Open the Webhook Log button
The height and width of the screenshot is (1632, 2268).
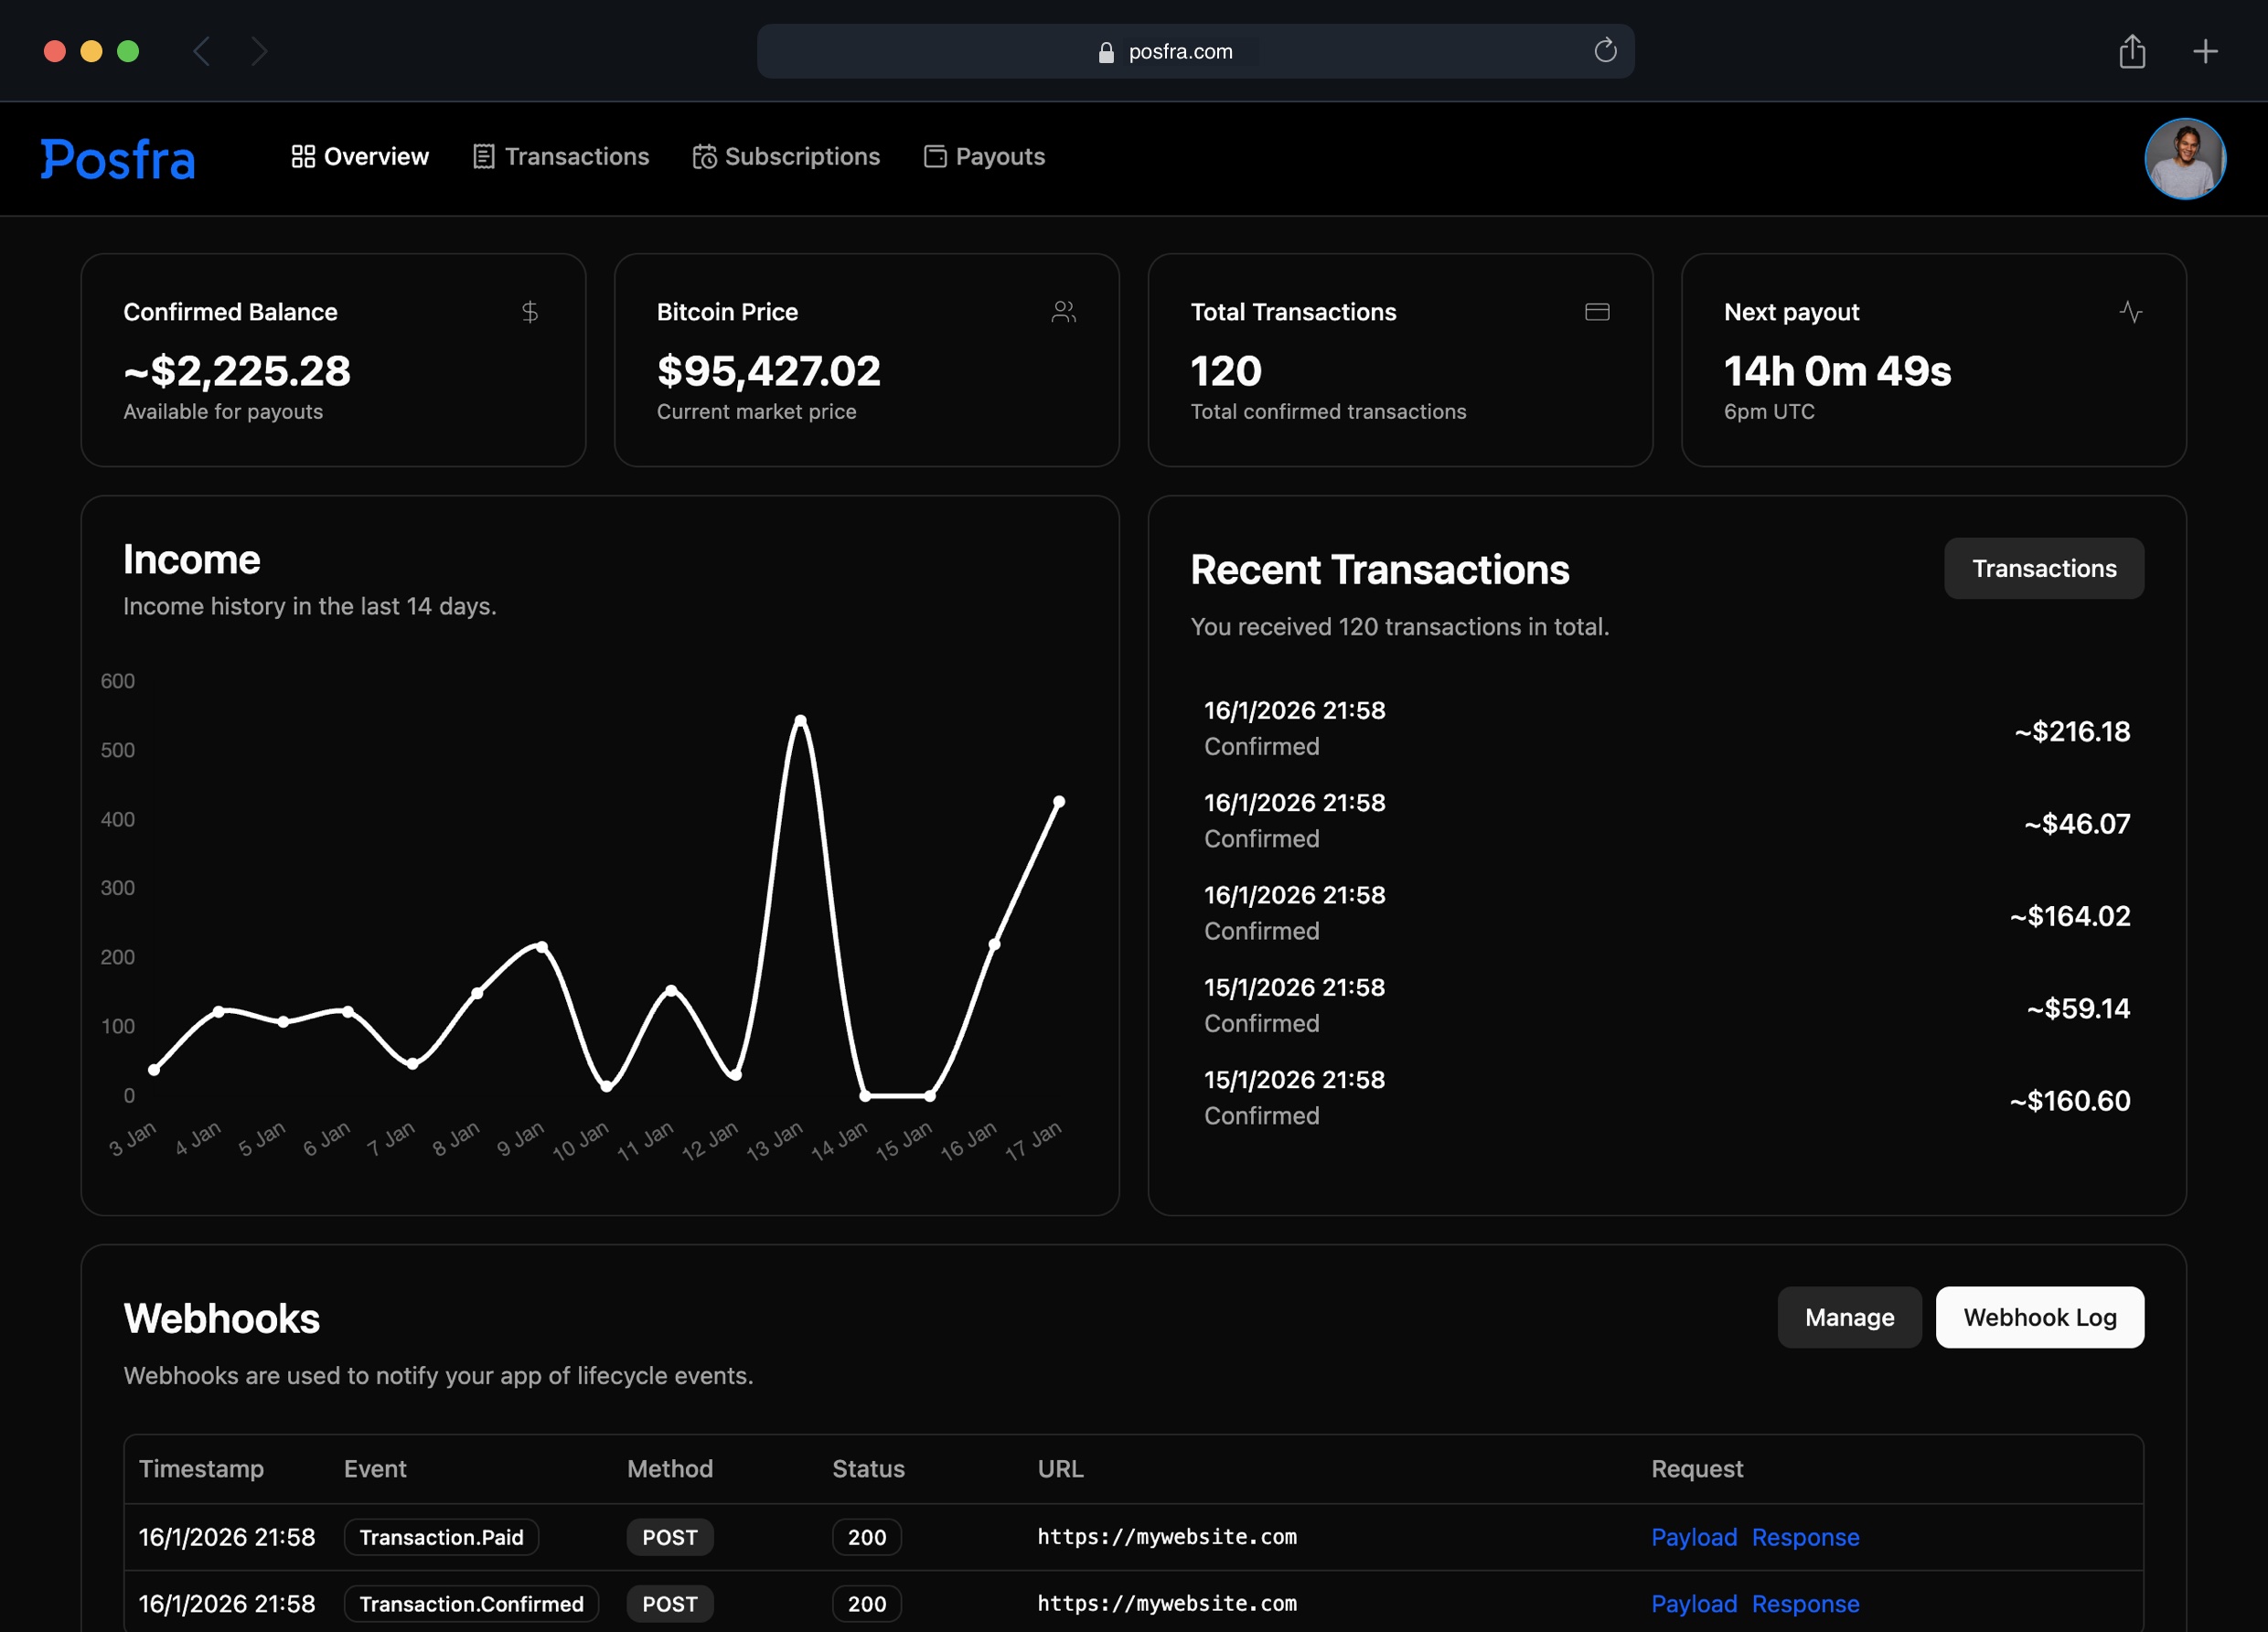coord(2039,1317)
